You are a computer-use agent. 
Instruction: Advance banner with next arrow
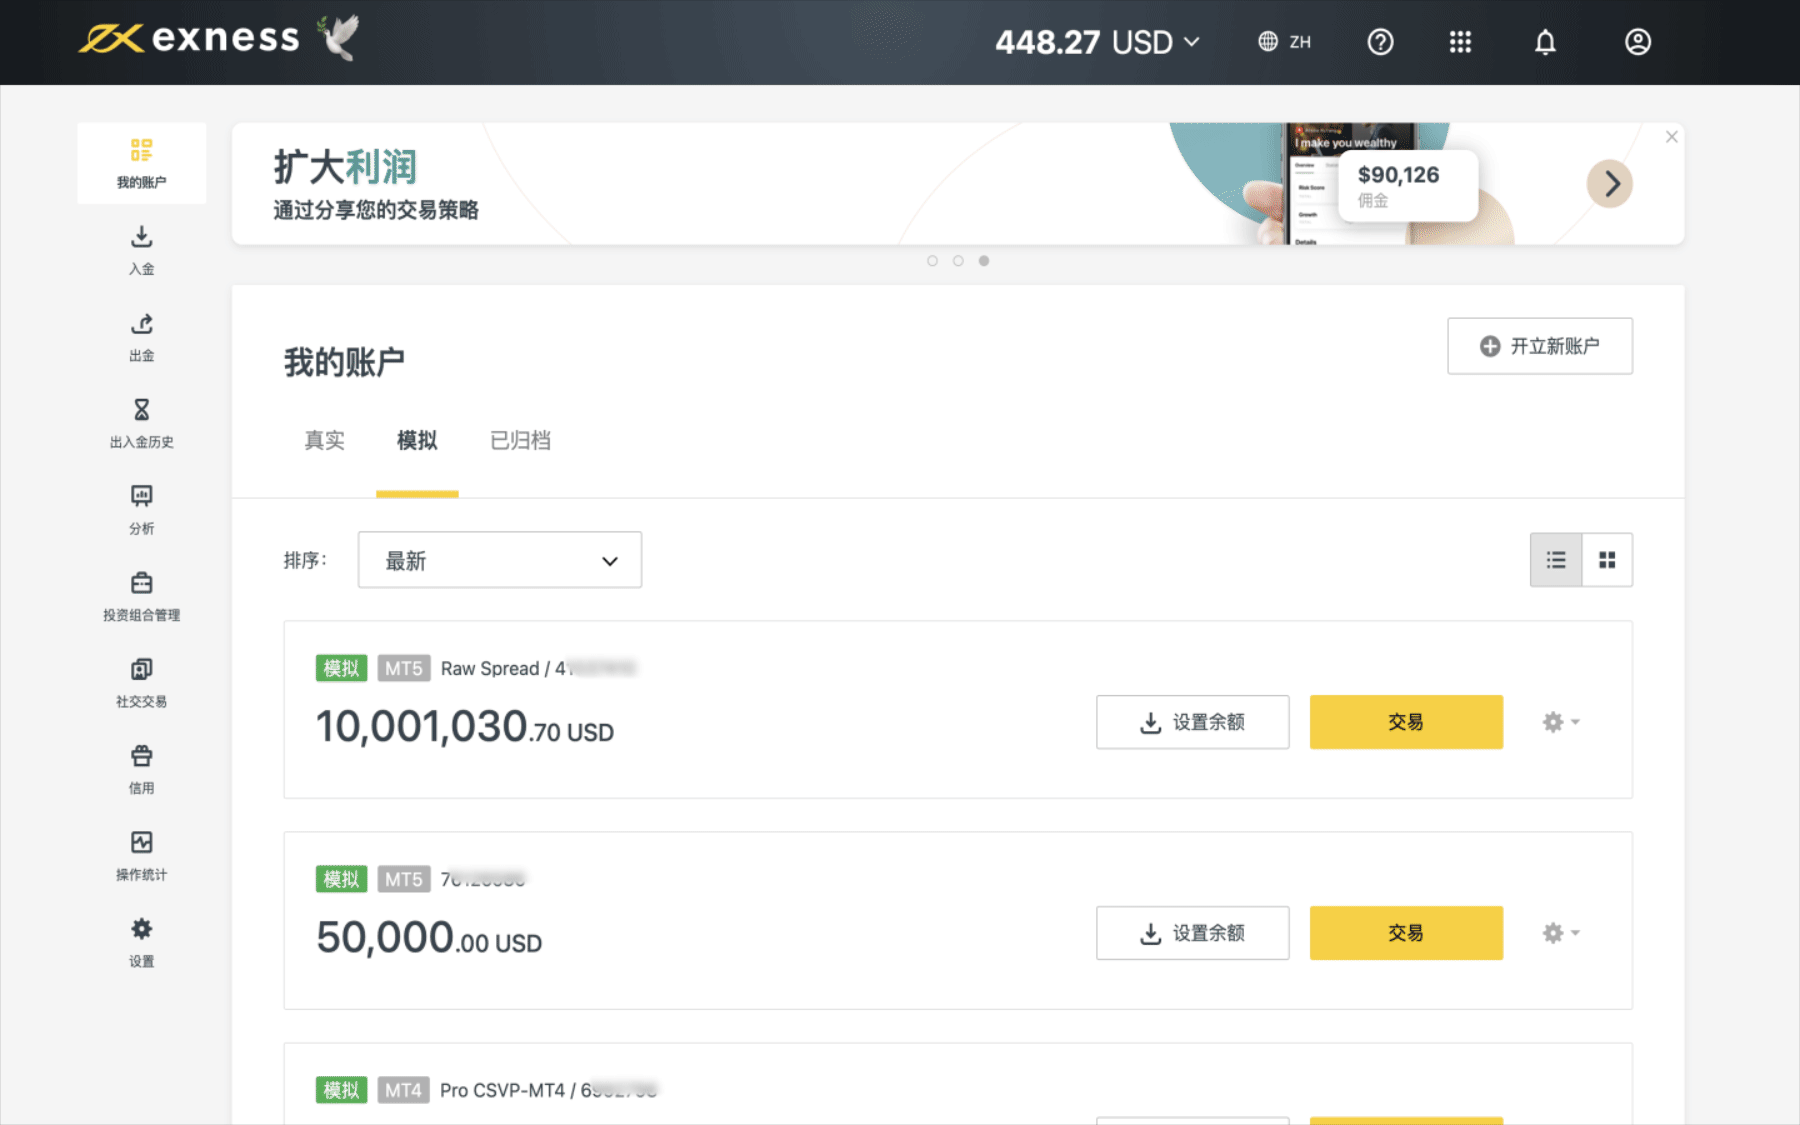coord(1610,184)
